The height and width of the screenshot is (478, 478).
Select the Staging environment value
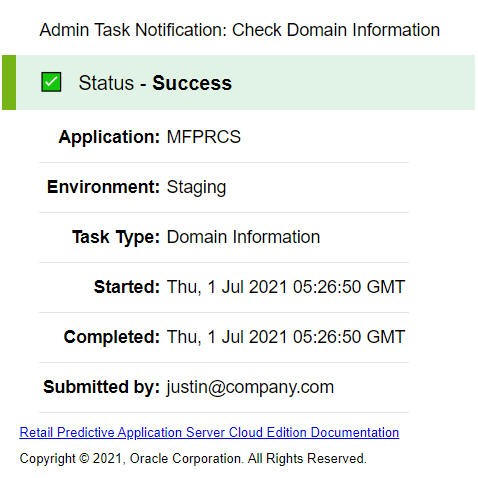tap(196, 187)
